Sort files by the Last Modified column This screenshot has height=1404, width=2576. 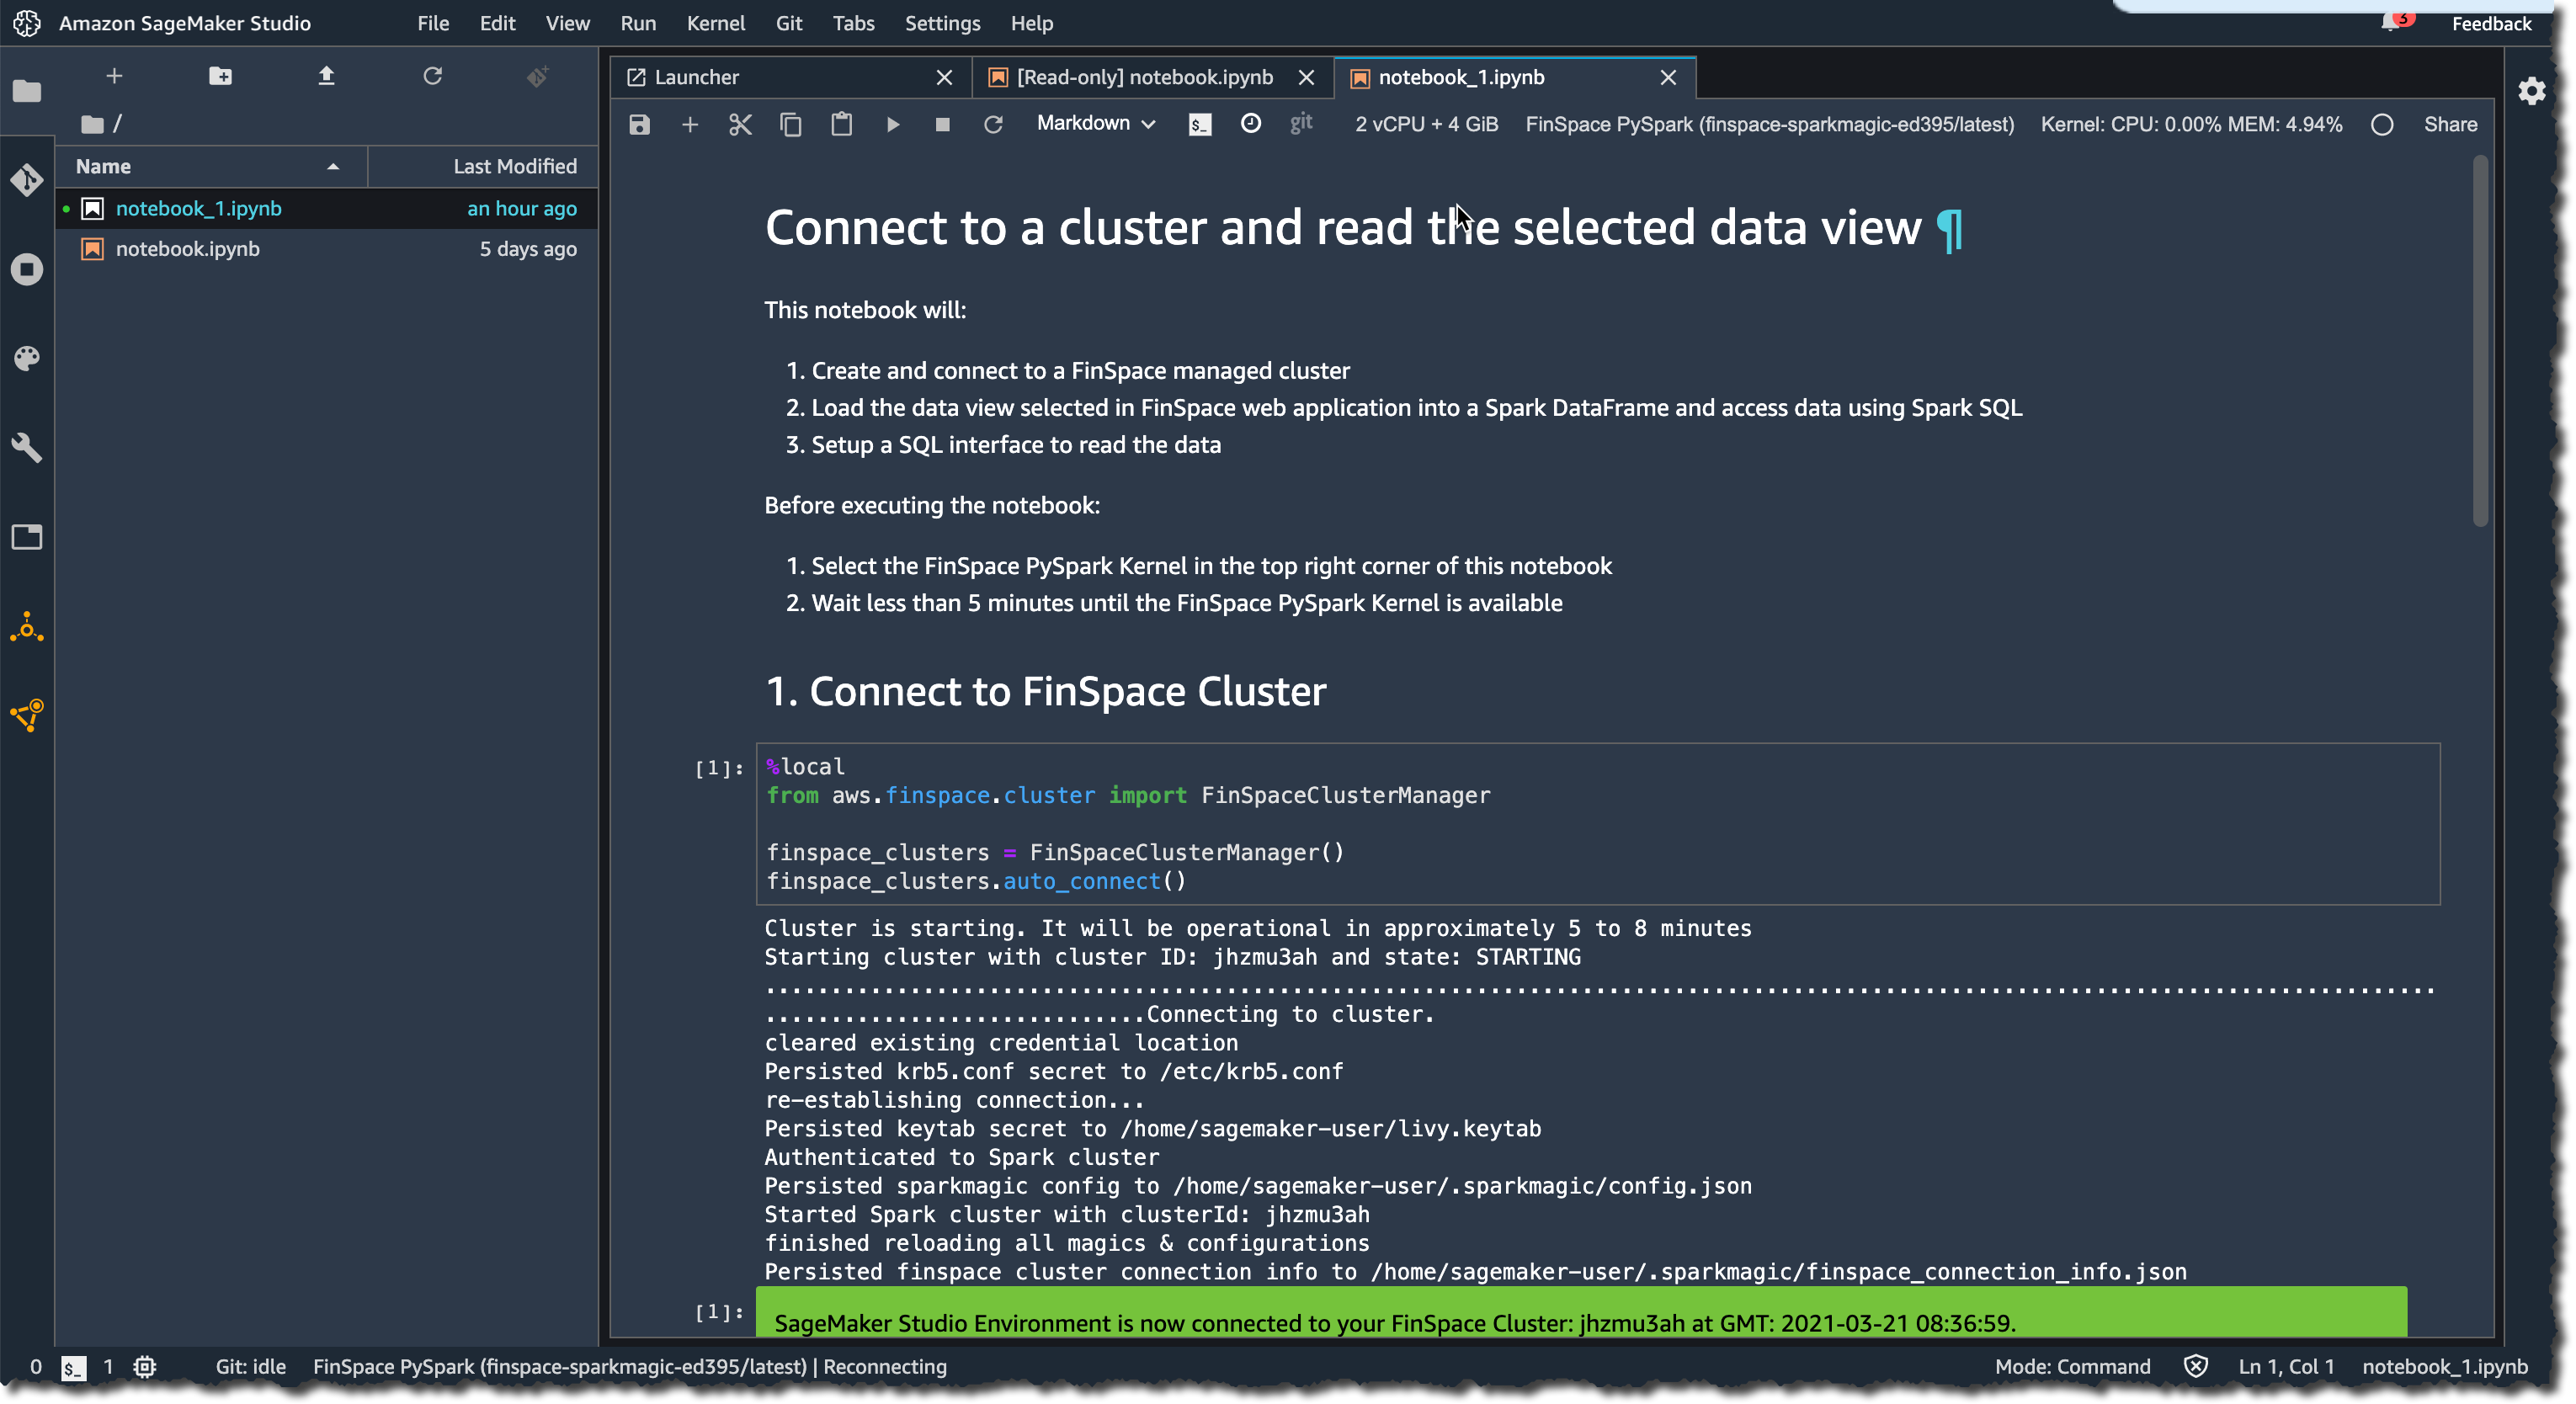pyautogui.click(x=514, y=166)
